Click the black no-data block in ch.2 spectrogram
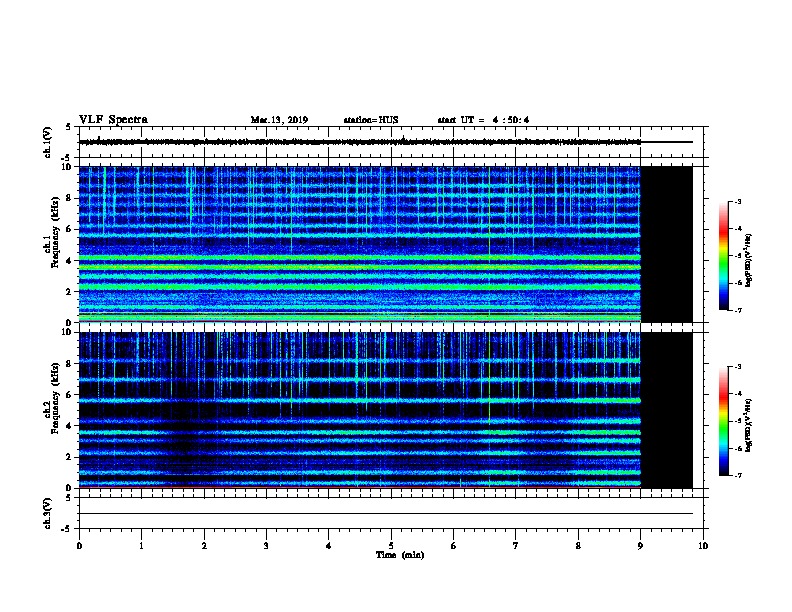Image resolution: width=792 pixels, height=612 pixels. [667, 410]
